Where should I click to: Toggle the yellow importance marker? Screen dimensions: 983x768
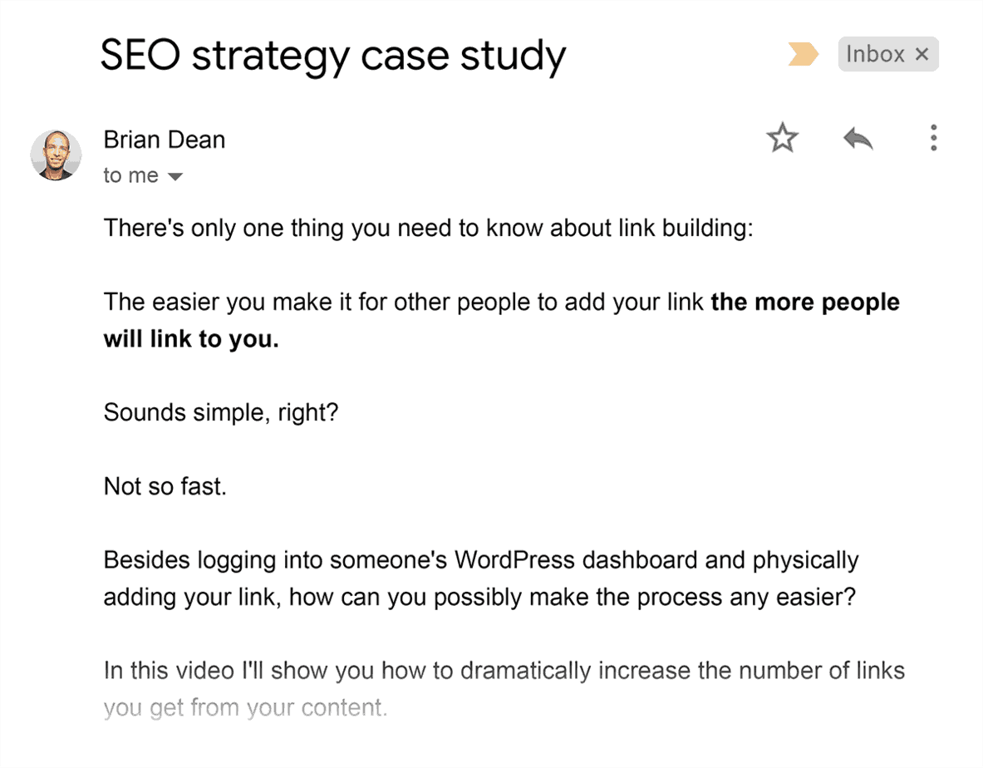tap(803, 55)
